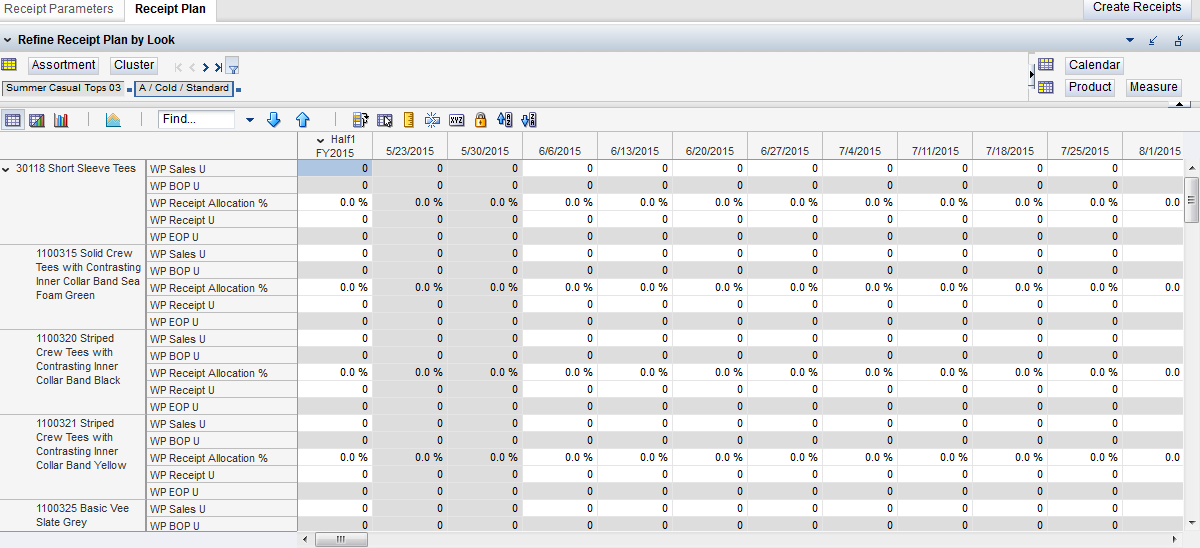This screenshot has width=1200, height=548.
Task: Click WP EOP U label for 1100321 item
Action: pos(221,492)
